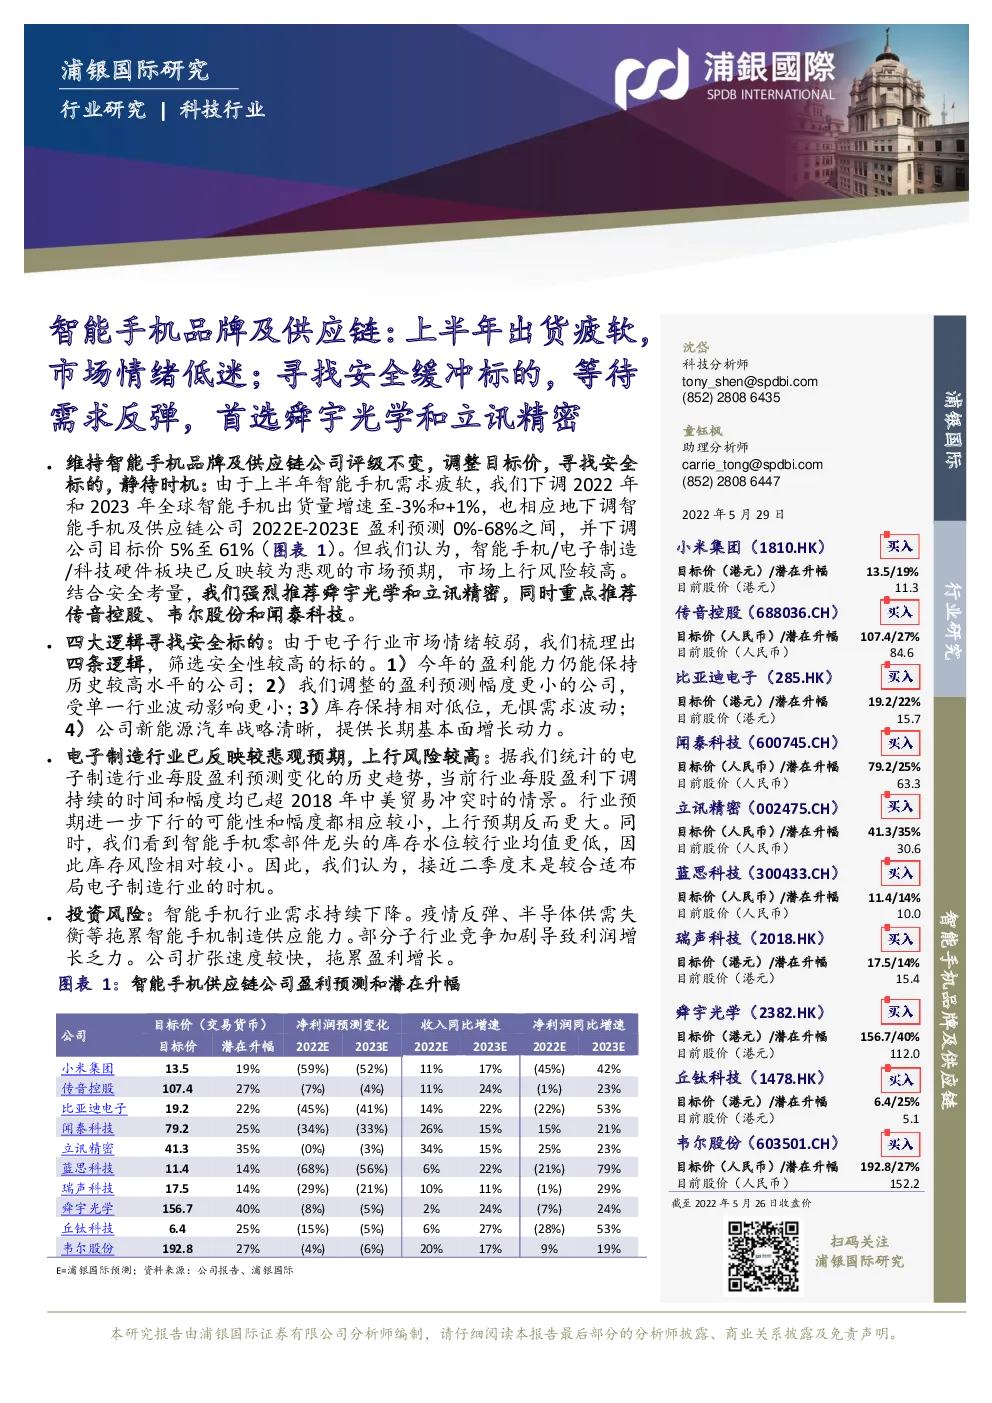Click the 净利润同比增速 column header in the table
Image resolution: width=992 pixels, height=1403 pixels.
[x=579, y=1025]
